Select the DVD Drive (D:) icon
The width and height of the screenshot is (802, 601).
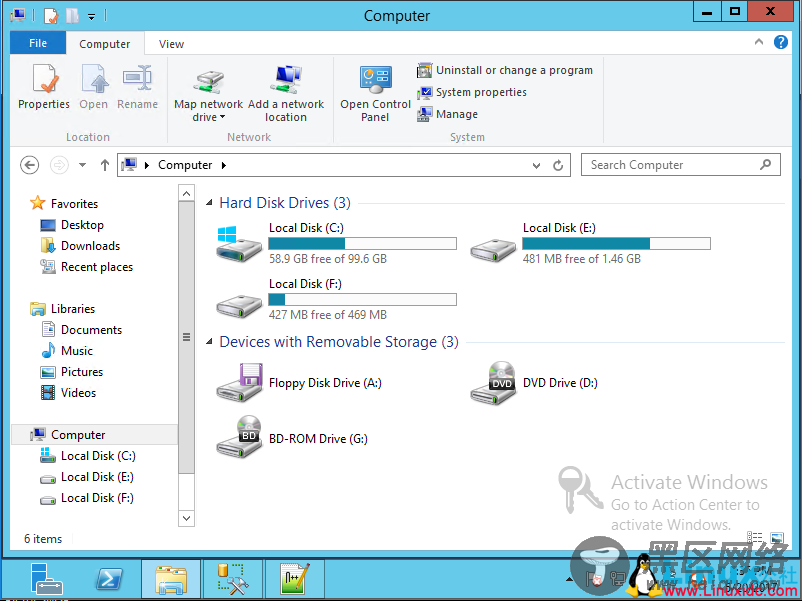click(493, 383)
